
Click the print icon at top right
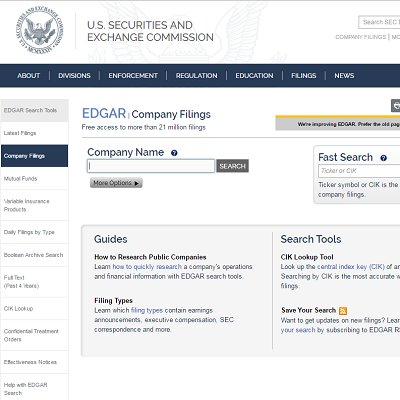[x=396, y=106]
